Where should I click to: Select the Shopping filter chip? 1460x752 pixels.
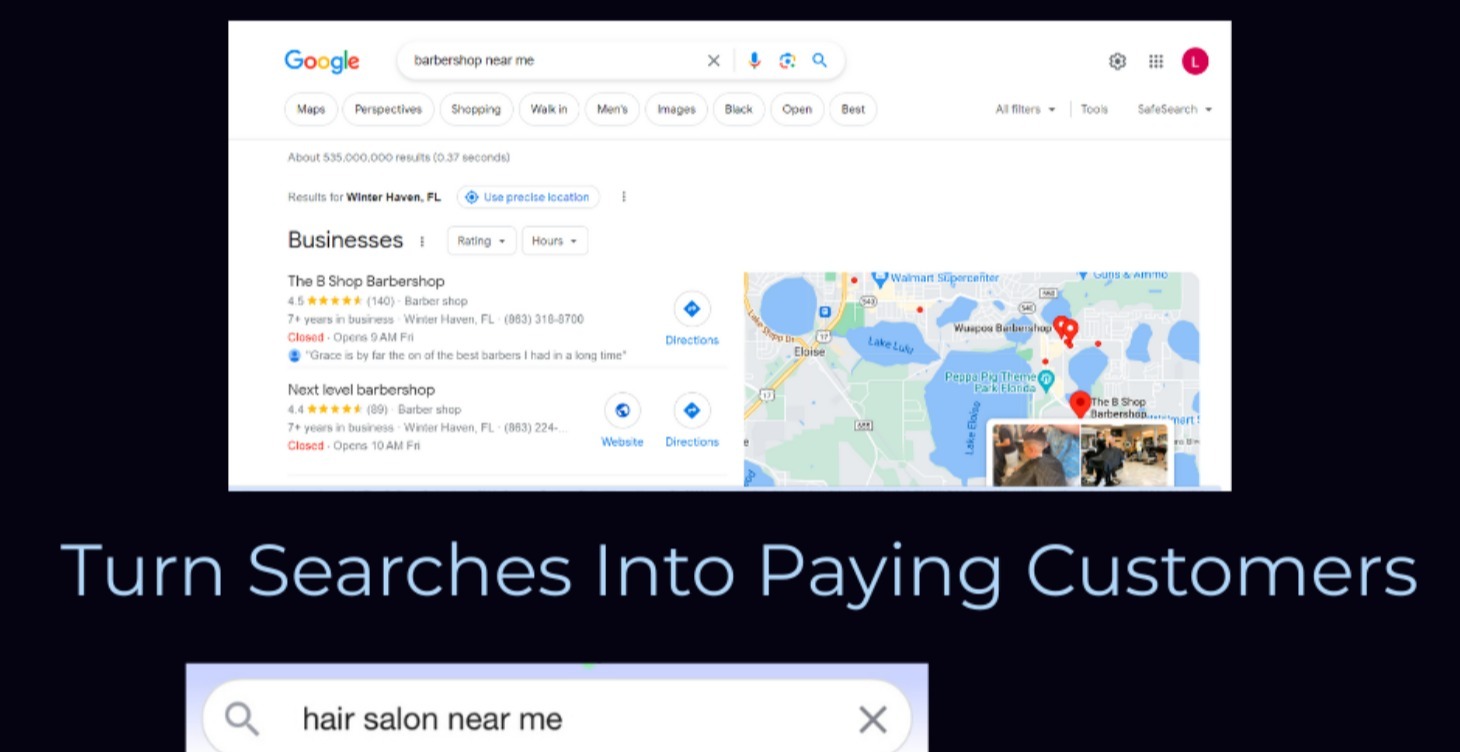coord(476,109)
